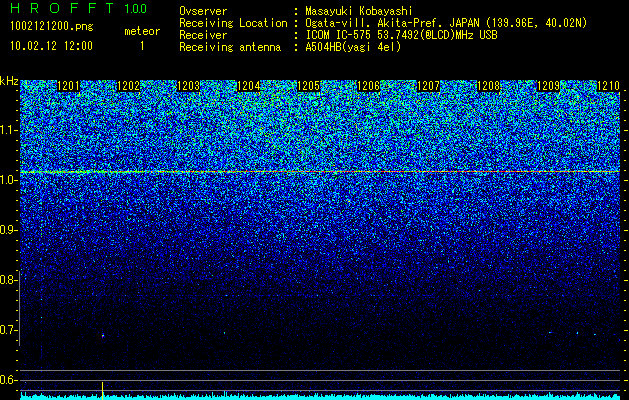629x400 pixels.
Task: Click the 'meteor' counter label
Action: click(x=142, y=31)
